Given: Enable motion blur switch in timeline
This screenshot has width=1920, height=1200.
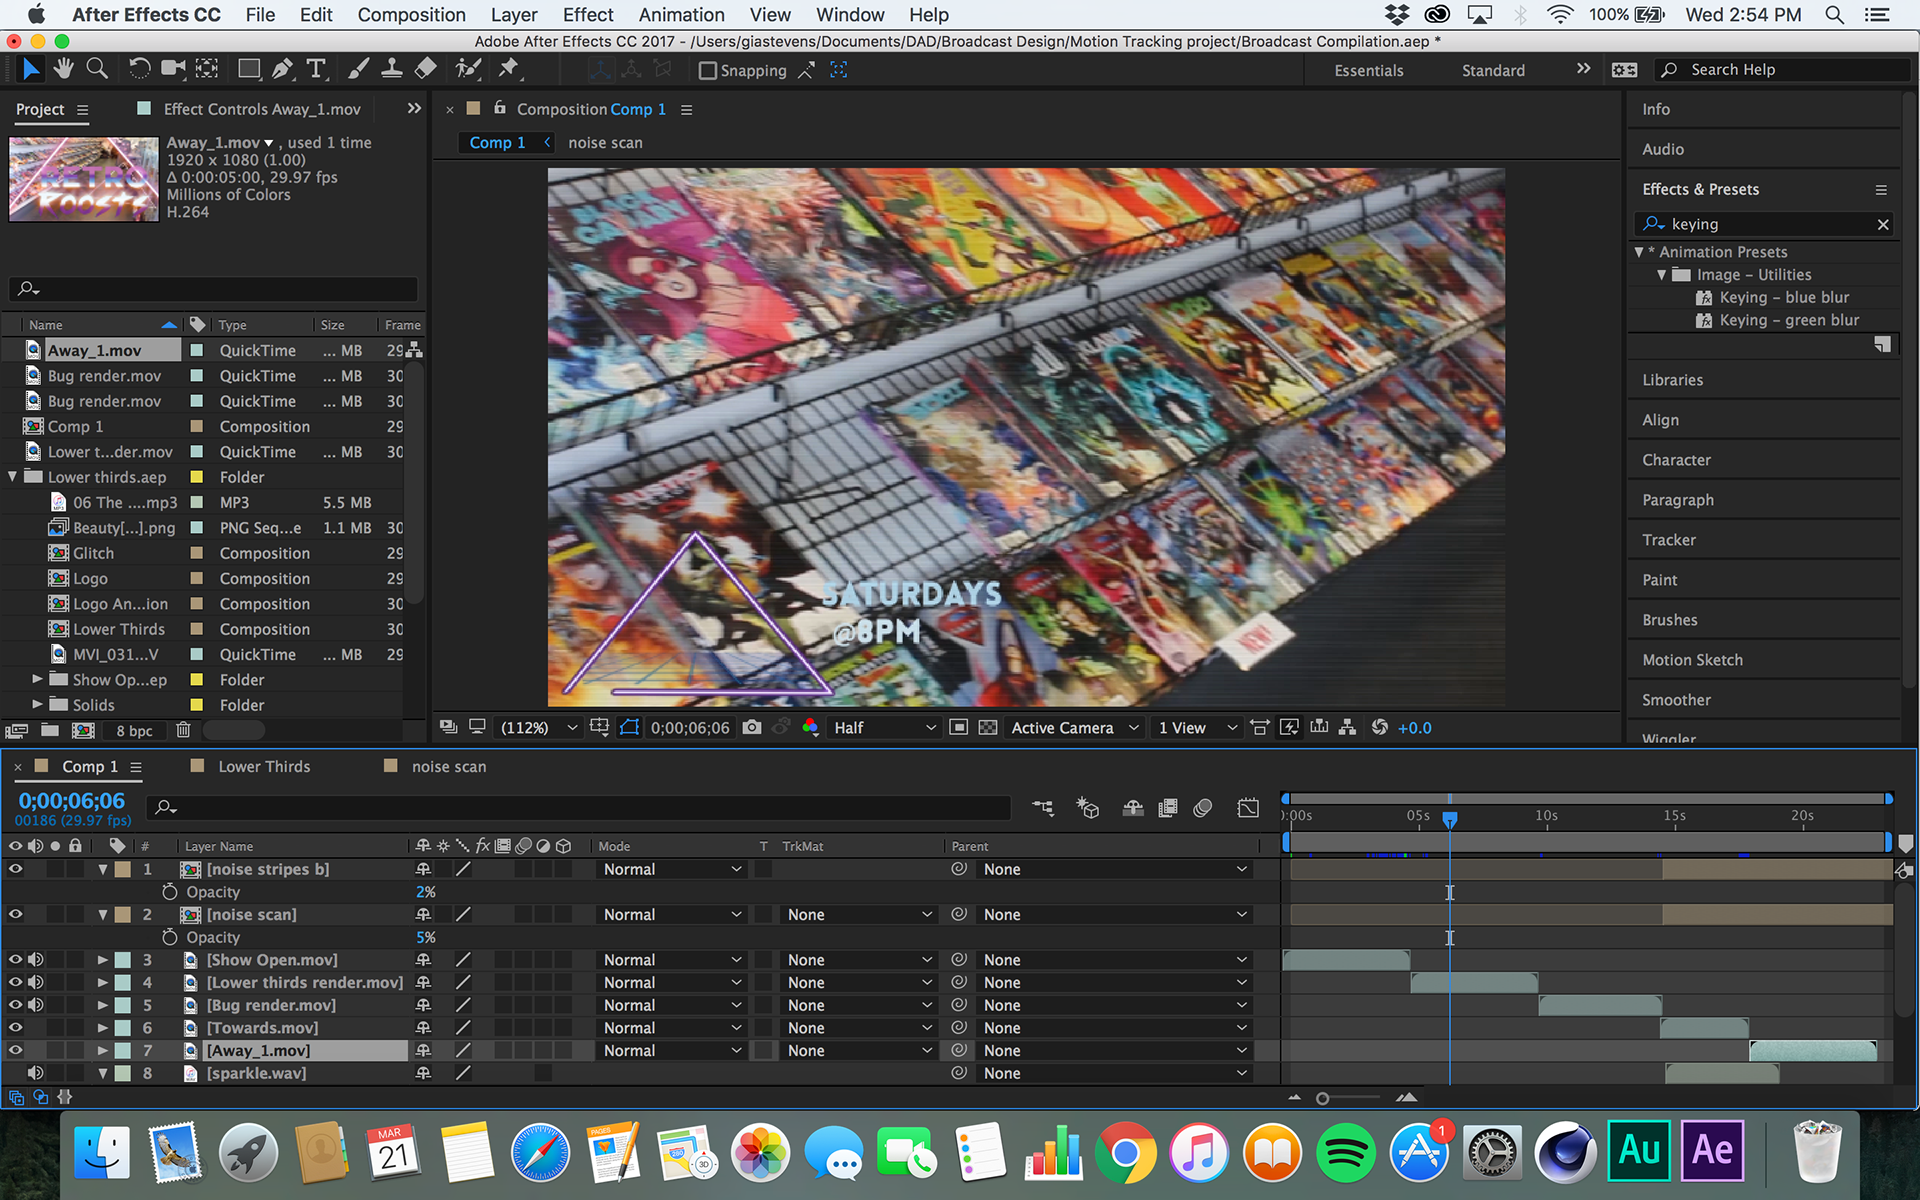Looking at the screenshot, I should coord(1203,807).
